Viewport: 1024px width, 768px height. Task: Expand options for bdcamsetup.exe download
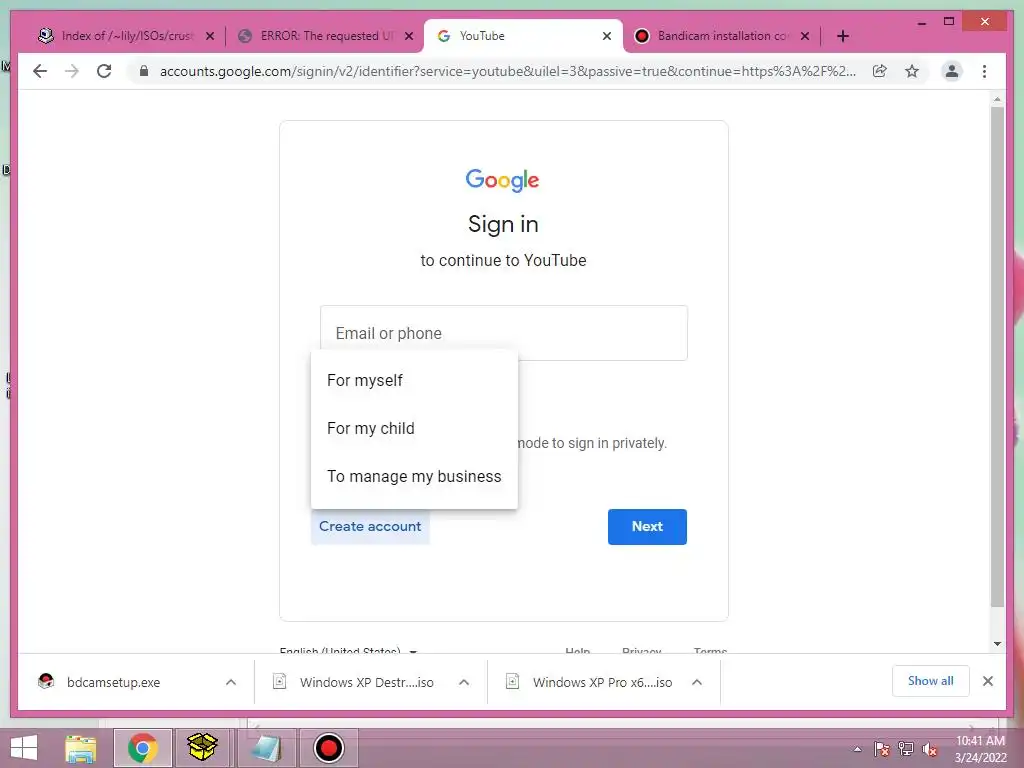[x=231, y=682]
